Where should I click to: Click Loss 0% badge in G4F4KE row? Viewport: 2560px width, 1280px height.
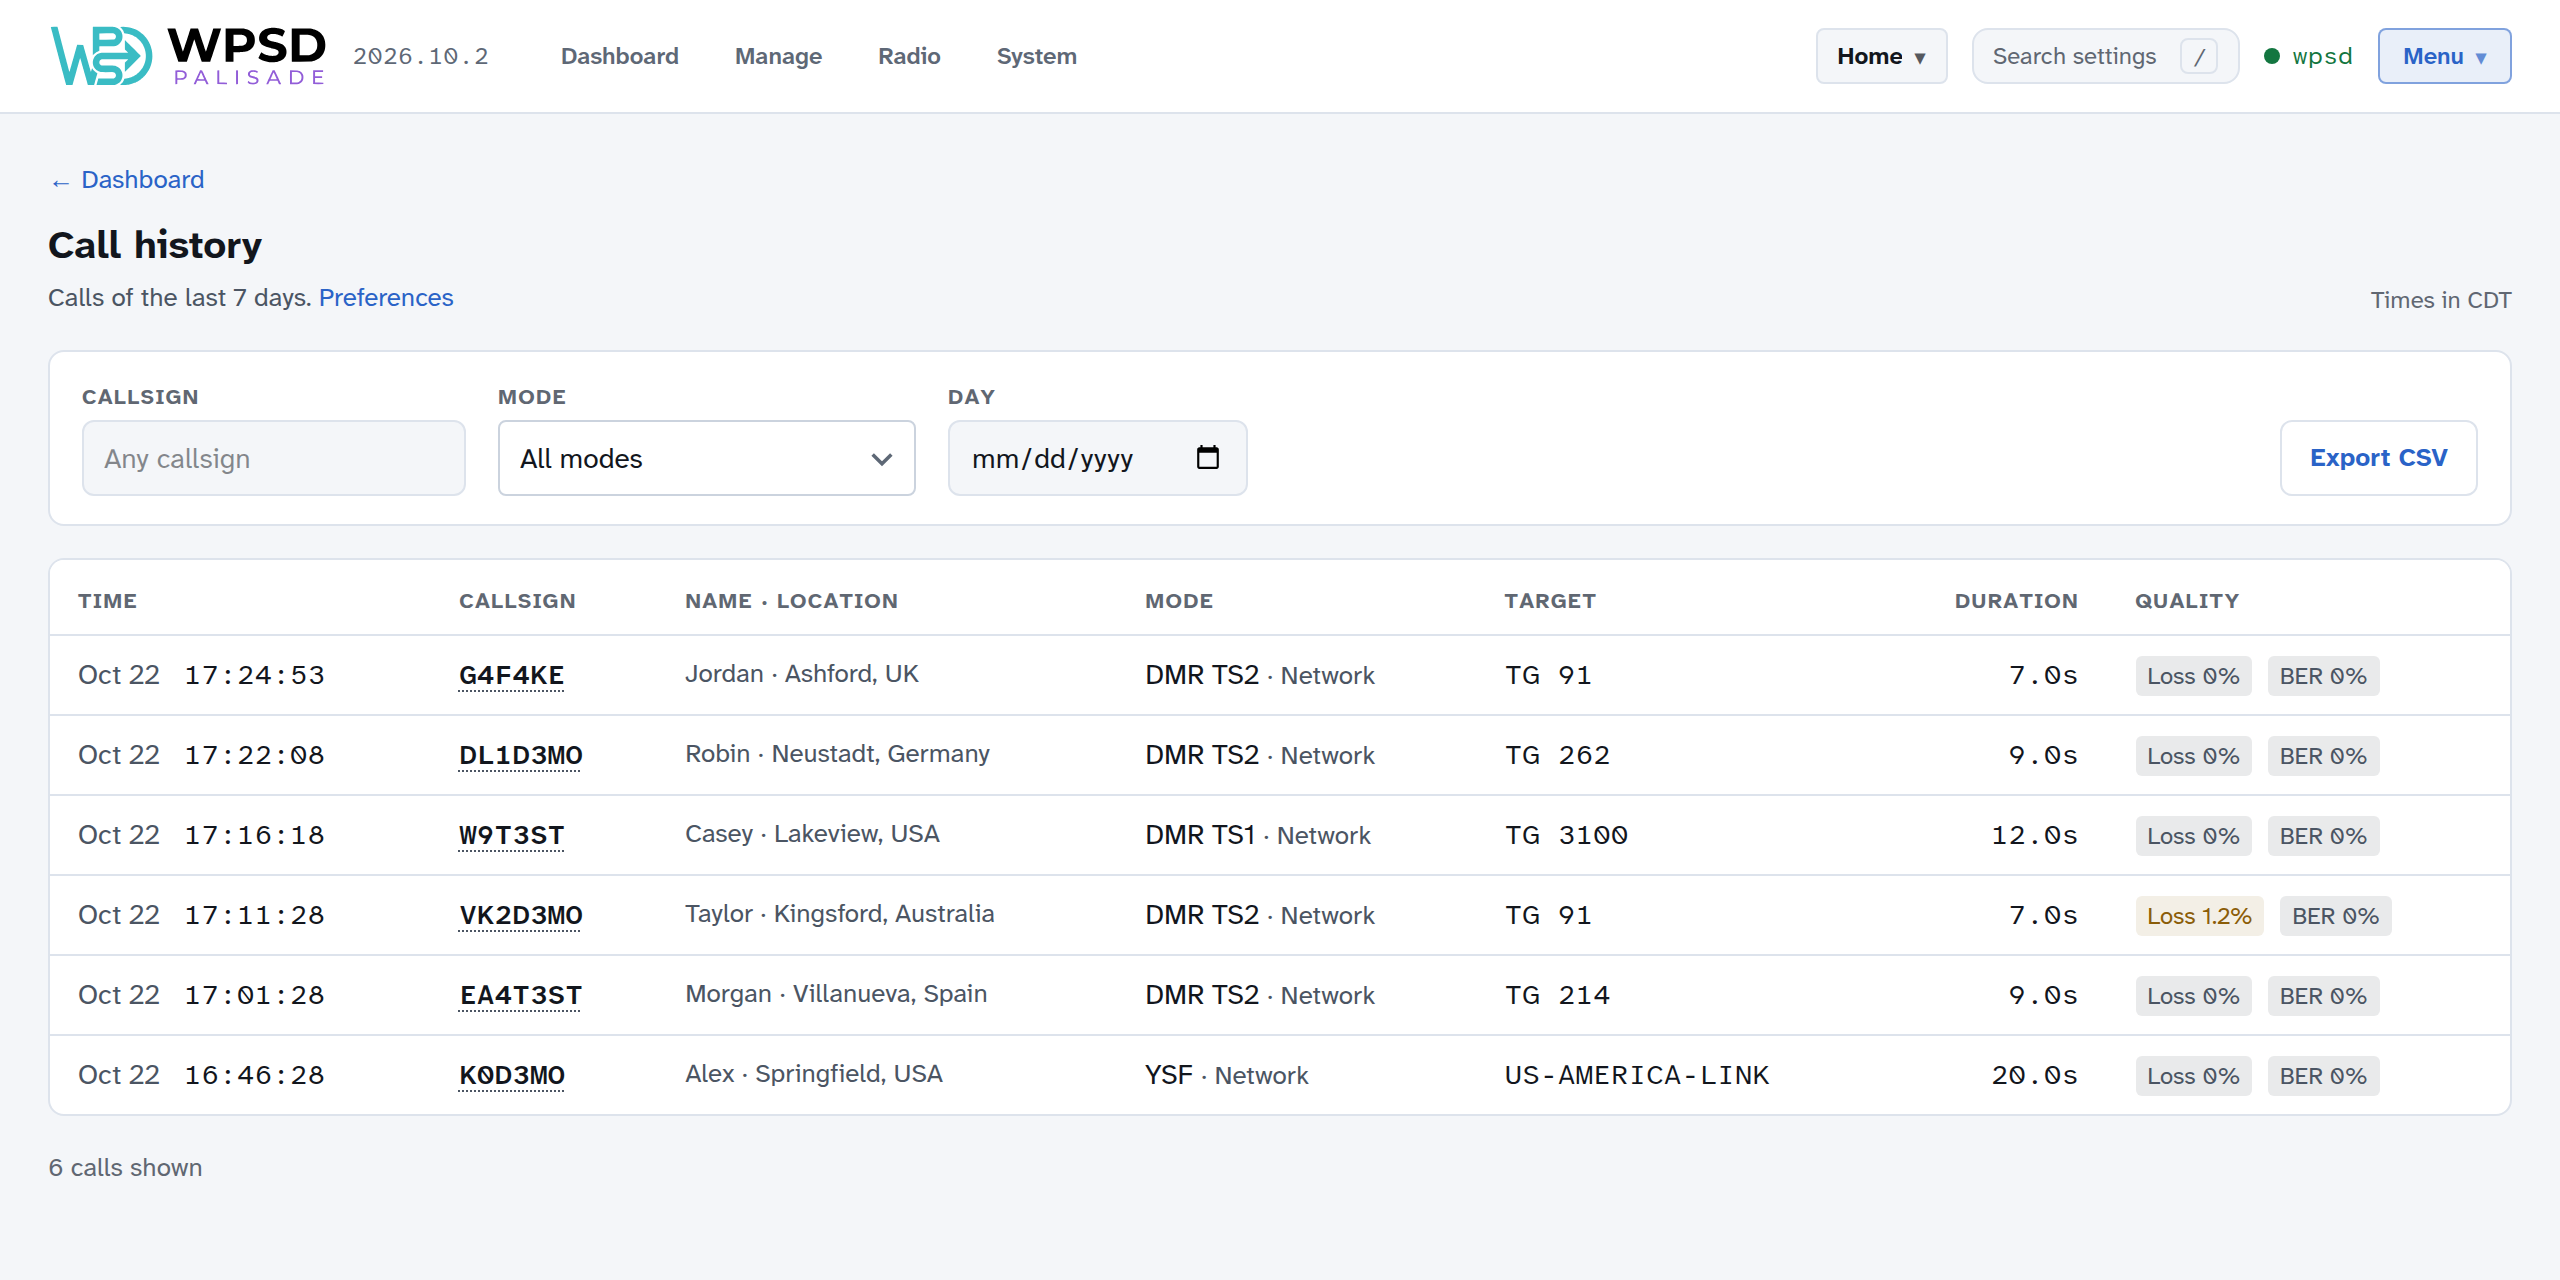tap(2193, 676)
